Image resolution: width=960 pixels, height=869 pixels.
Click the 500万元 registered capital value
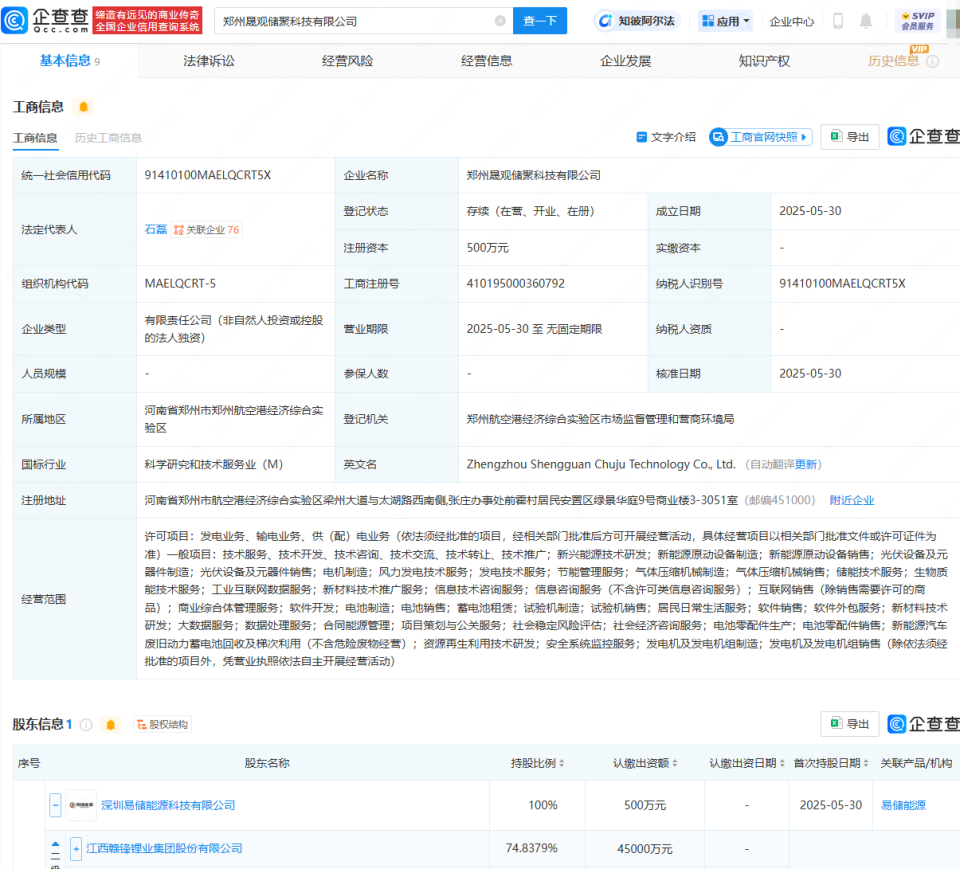487,248
